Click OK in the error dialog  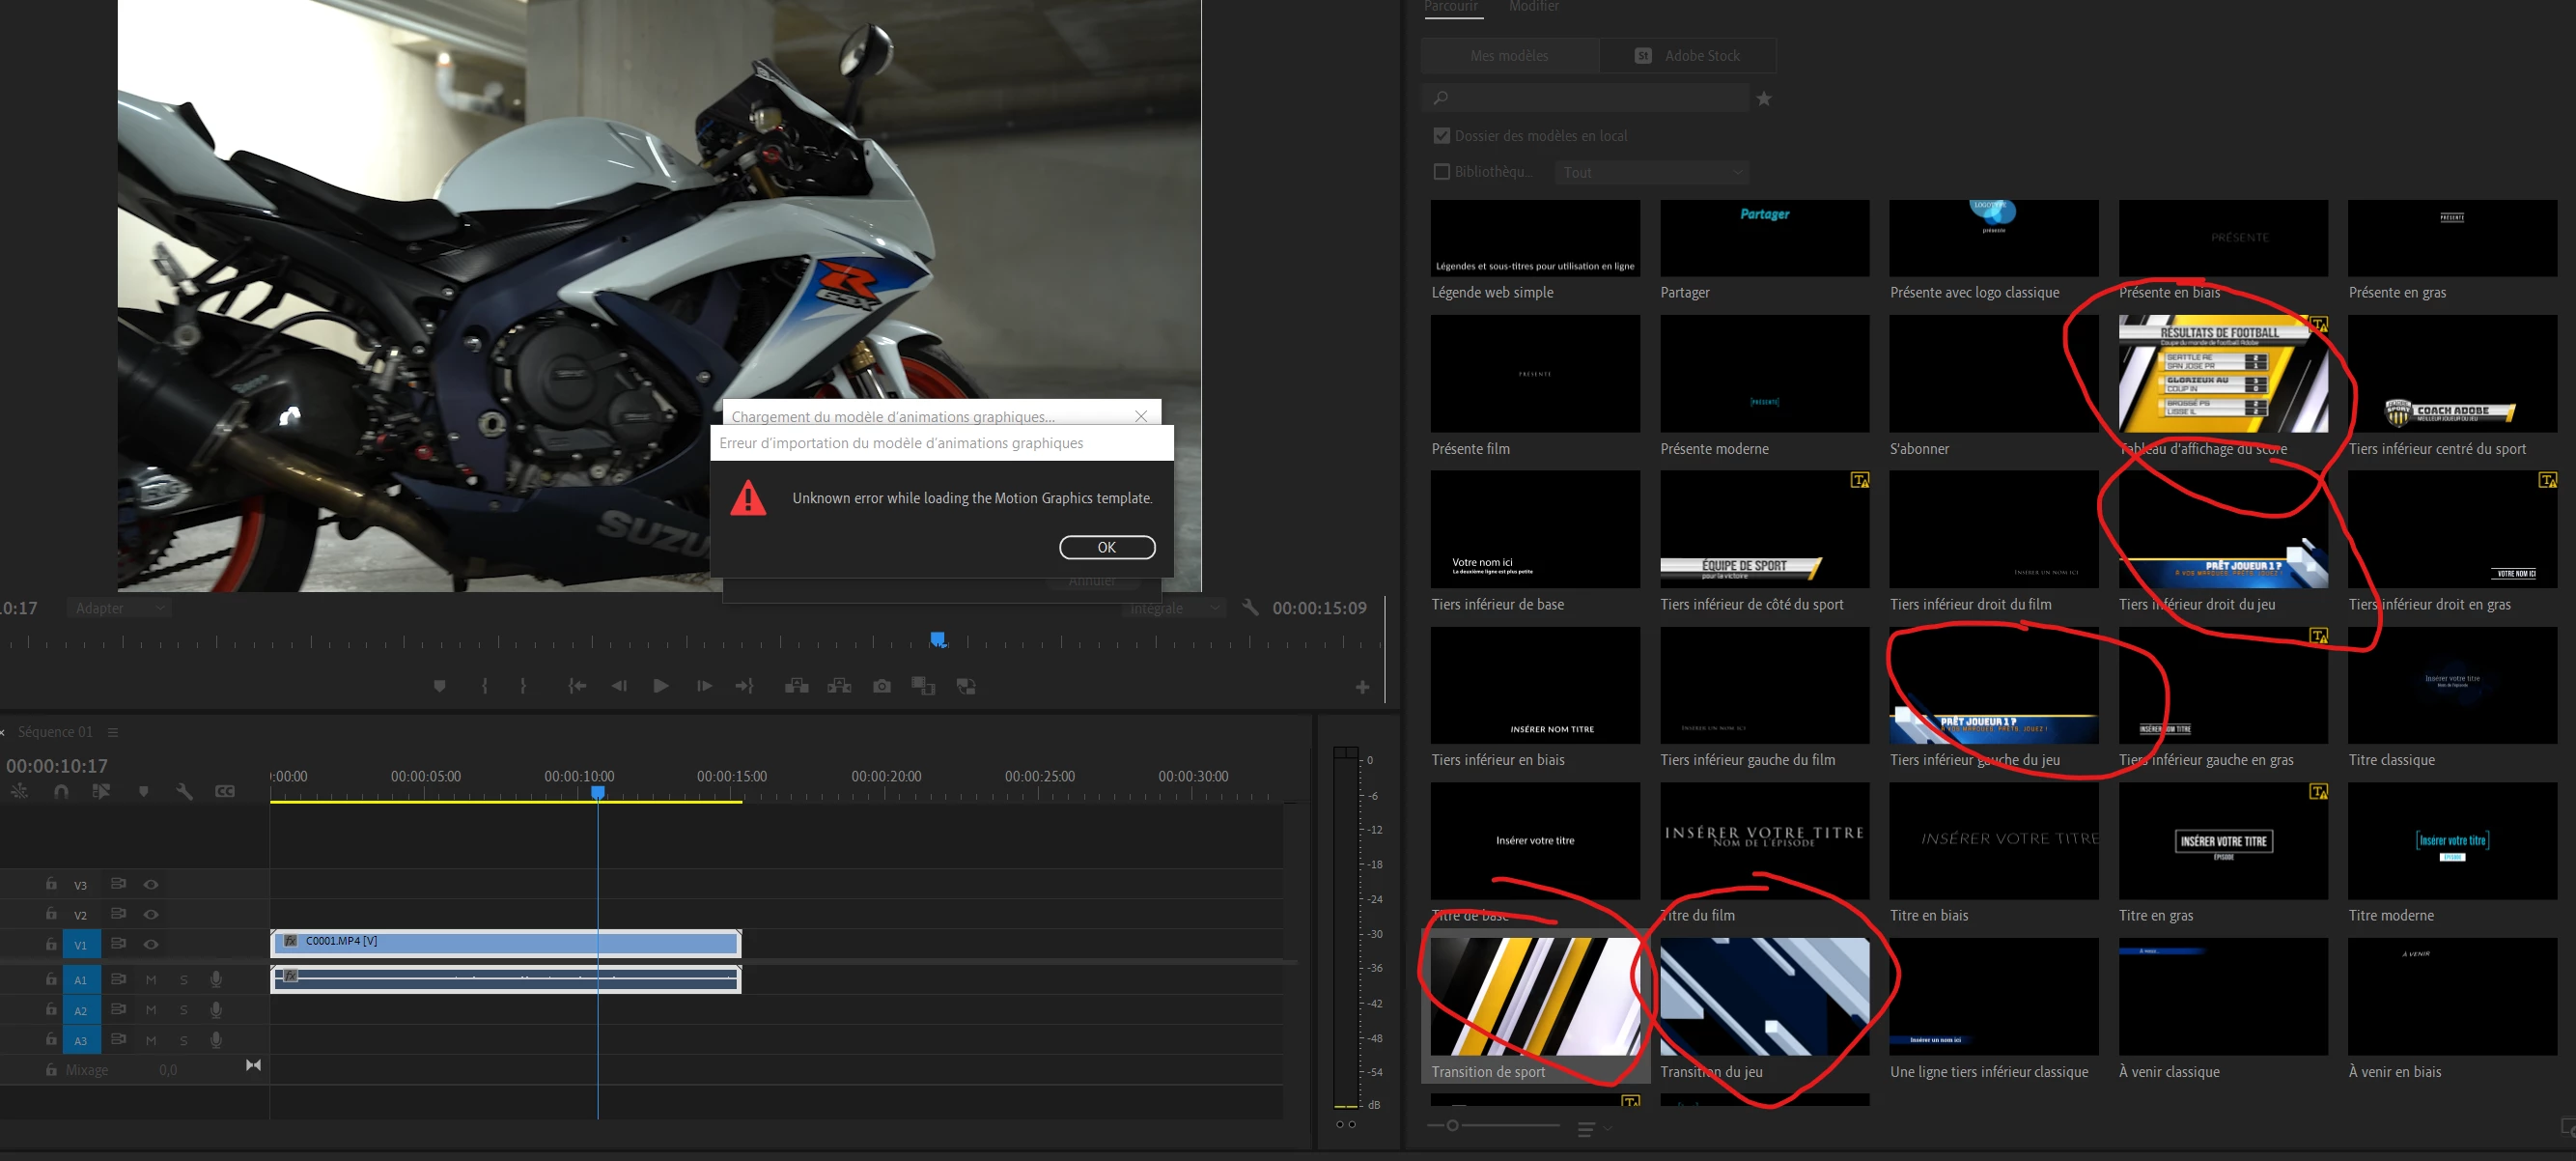(1106, 547)
